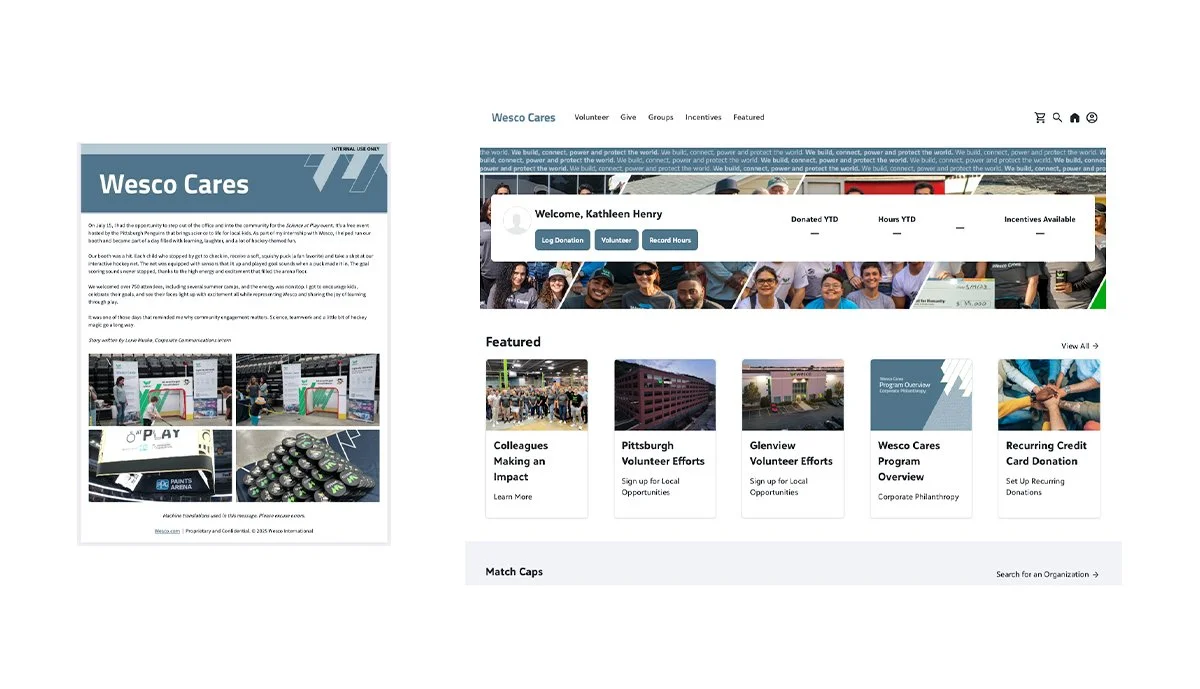This screenshot has width=1200, height=689.
Task: Click the search magnifier icon
Action: click(x=1057, y=118)
